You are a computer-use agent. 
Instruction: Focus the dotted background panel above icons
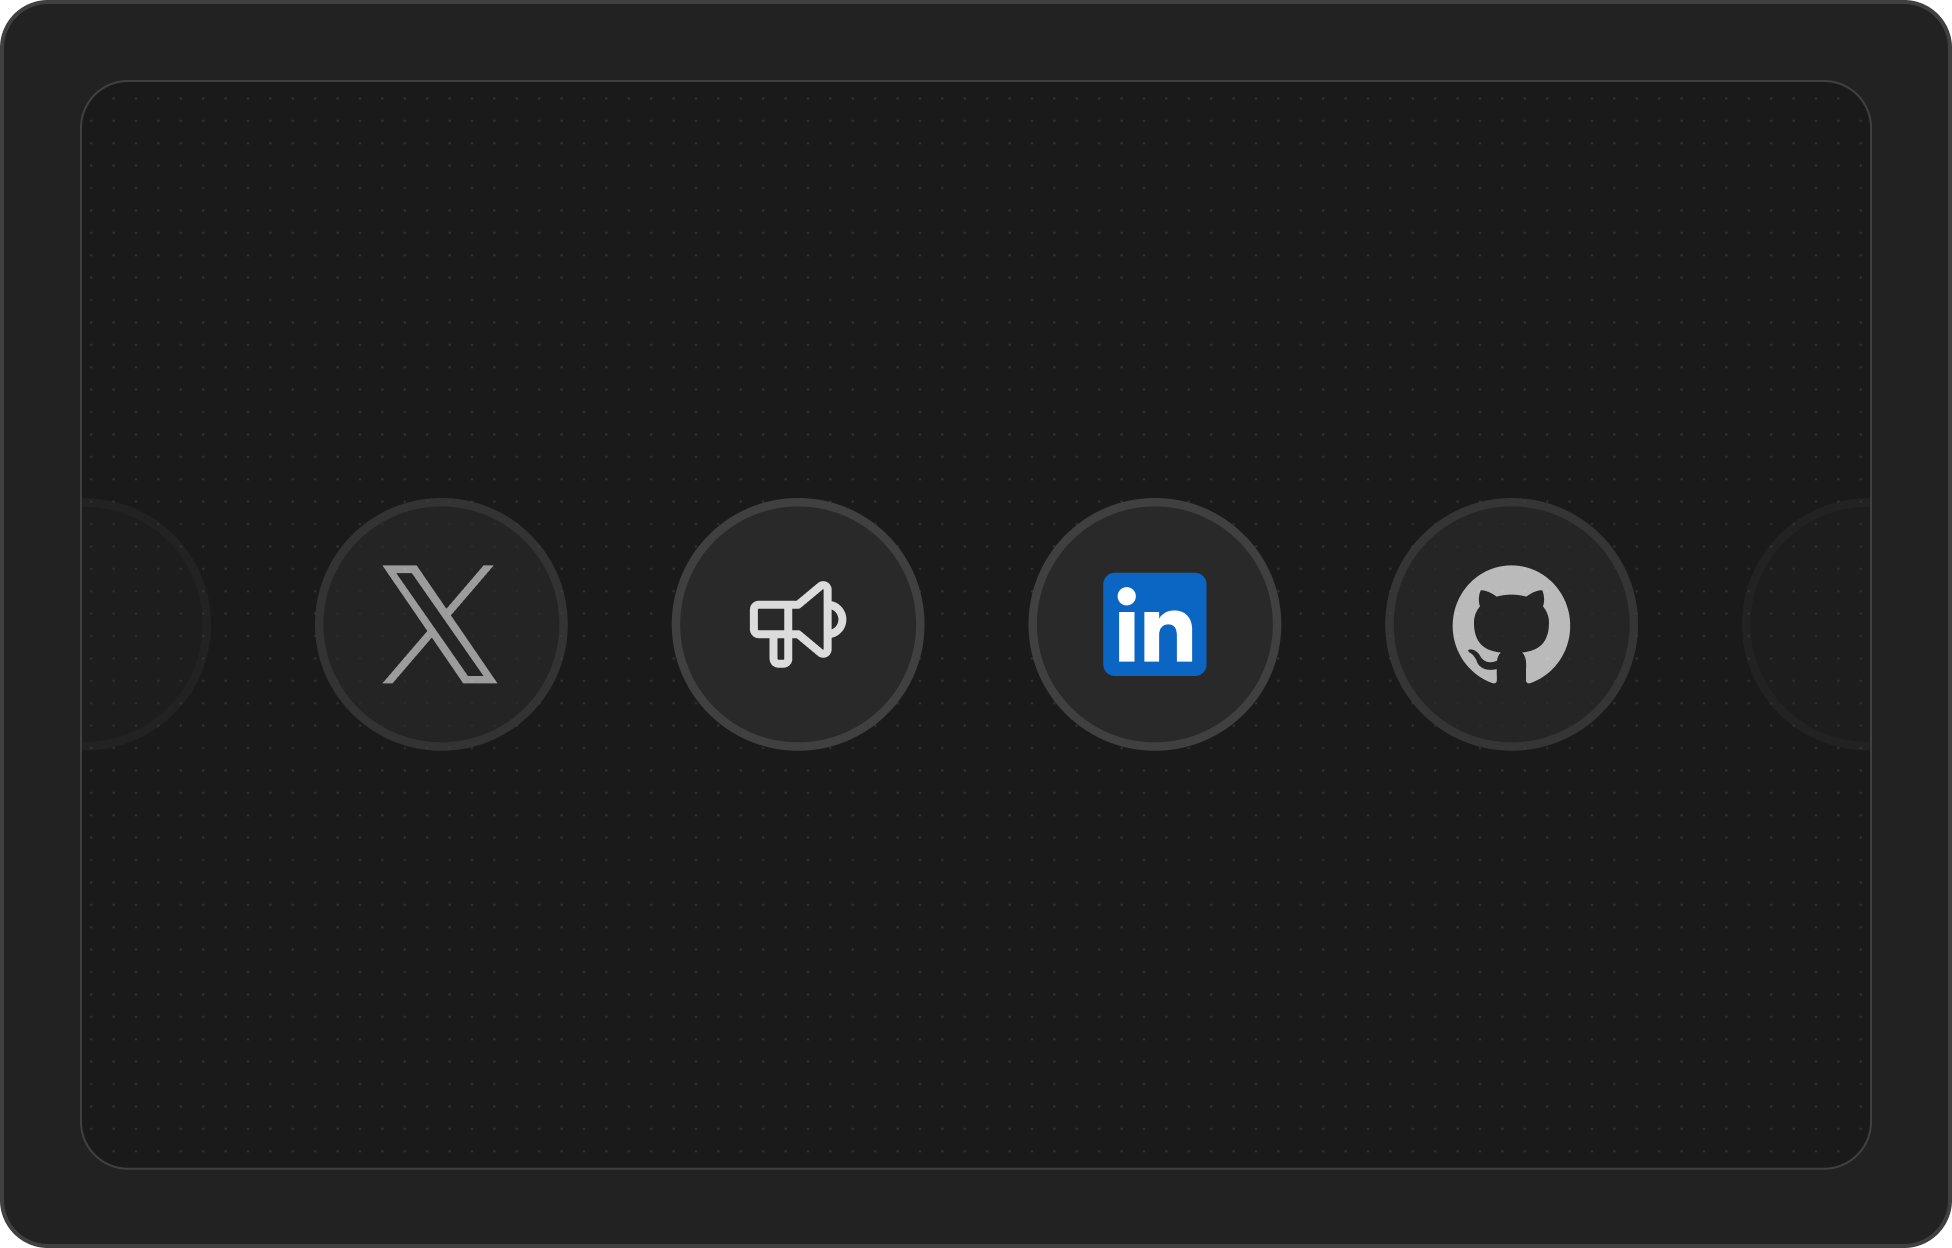[976, 290]
